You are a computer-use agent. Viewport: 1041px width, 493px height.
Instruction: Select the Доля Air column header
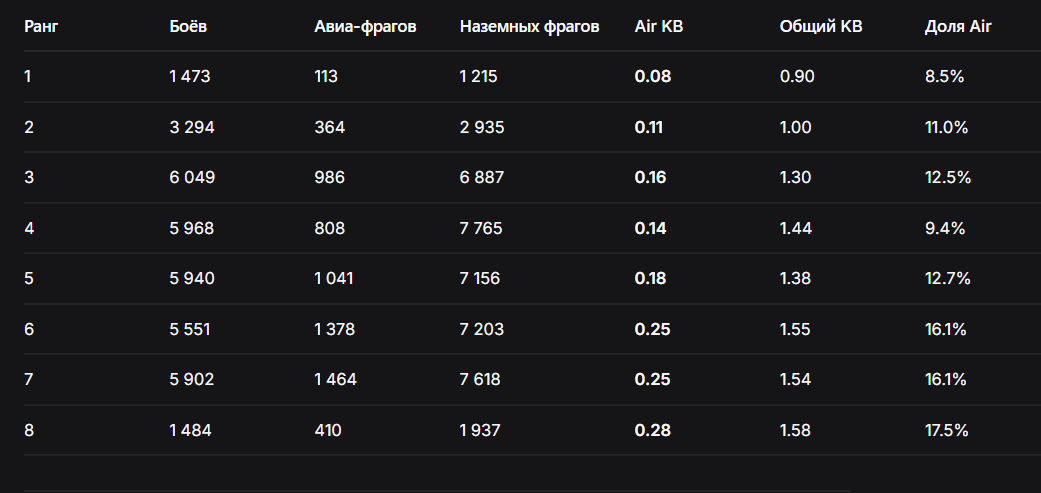coord(957,27)
